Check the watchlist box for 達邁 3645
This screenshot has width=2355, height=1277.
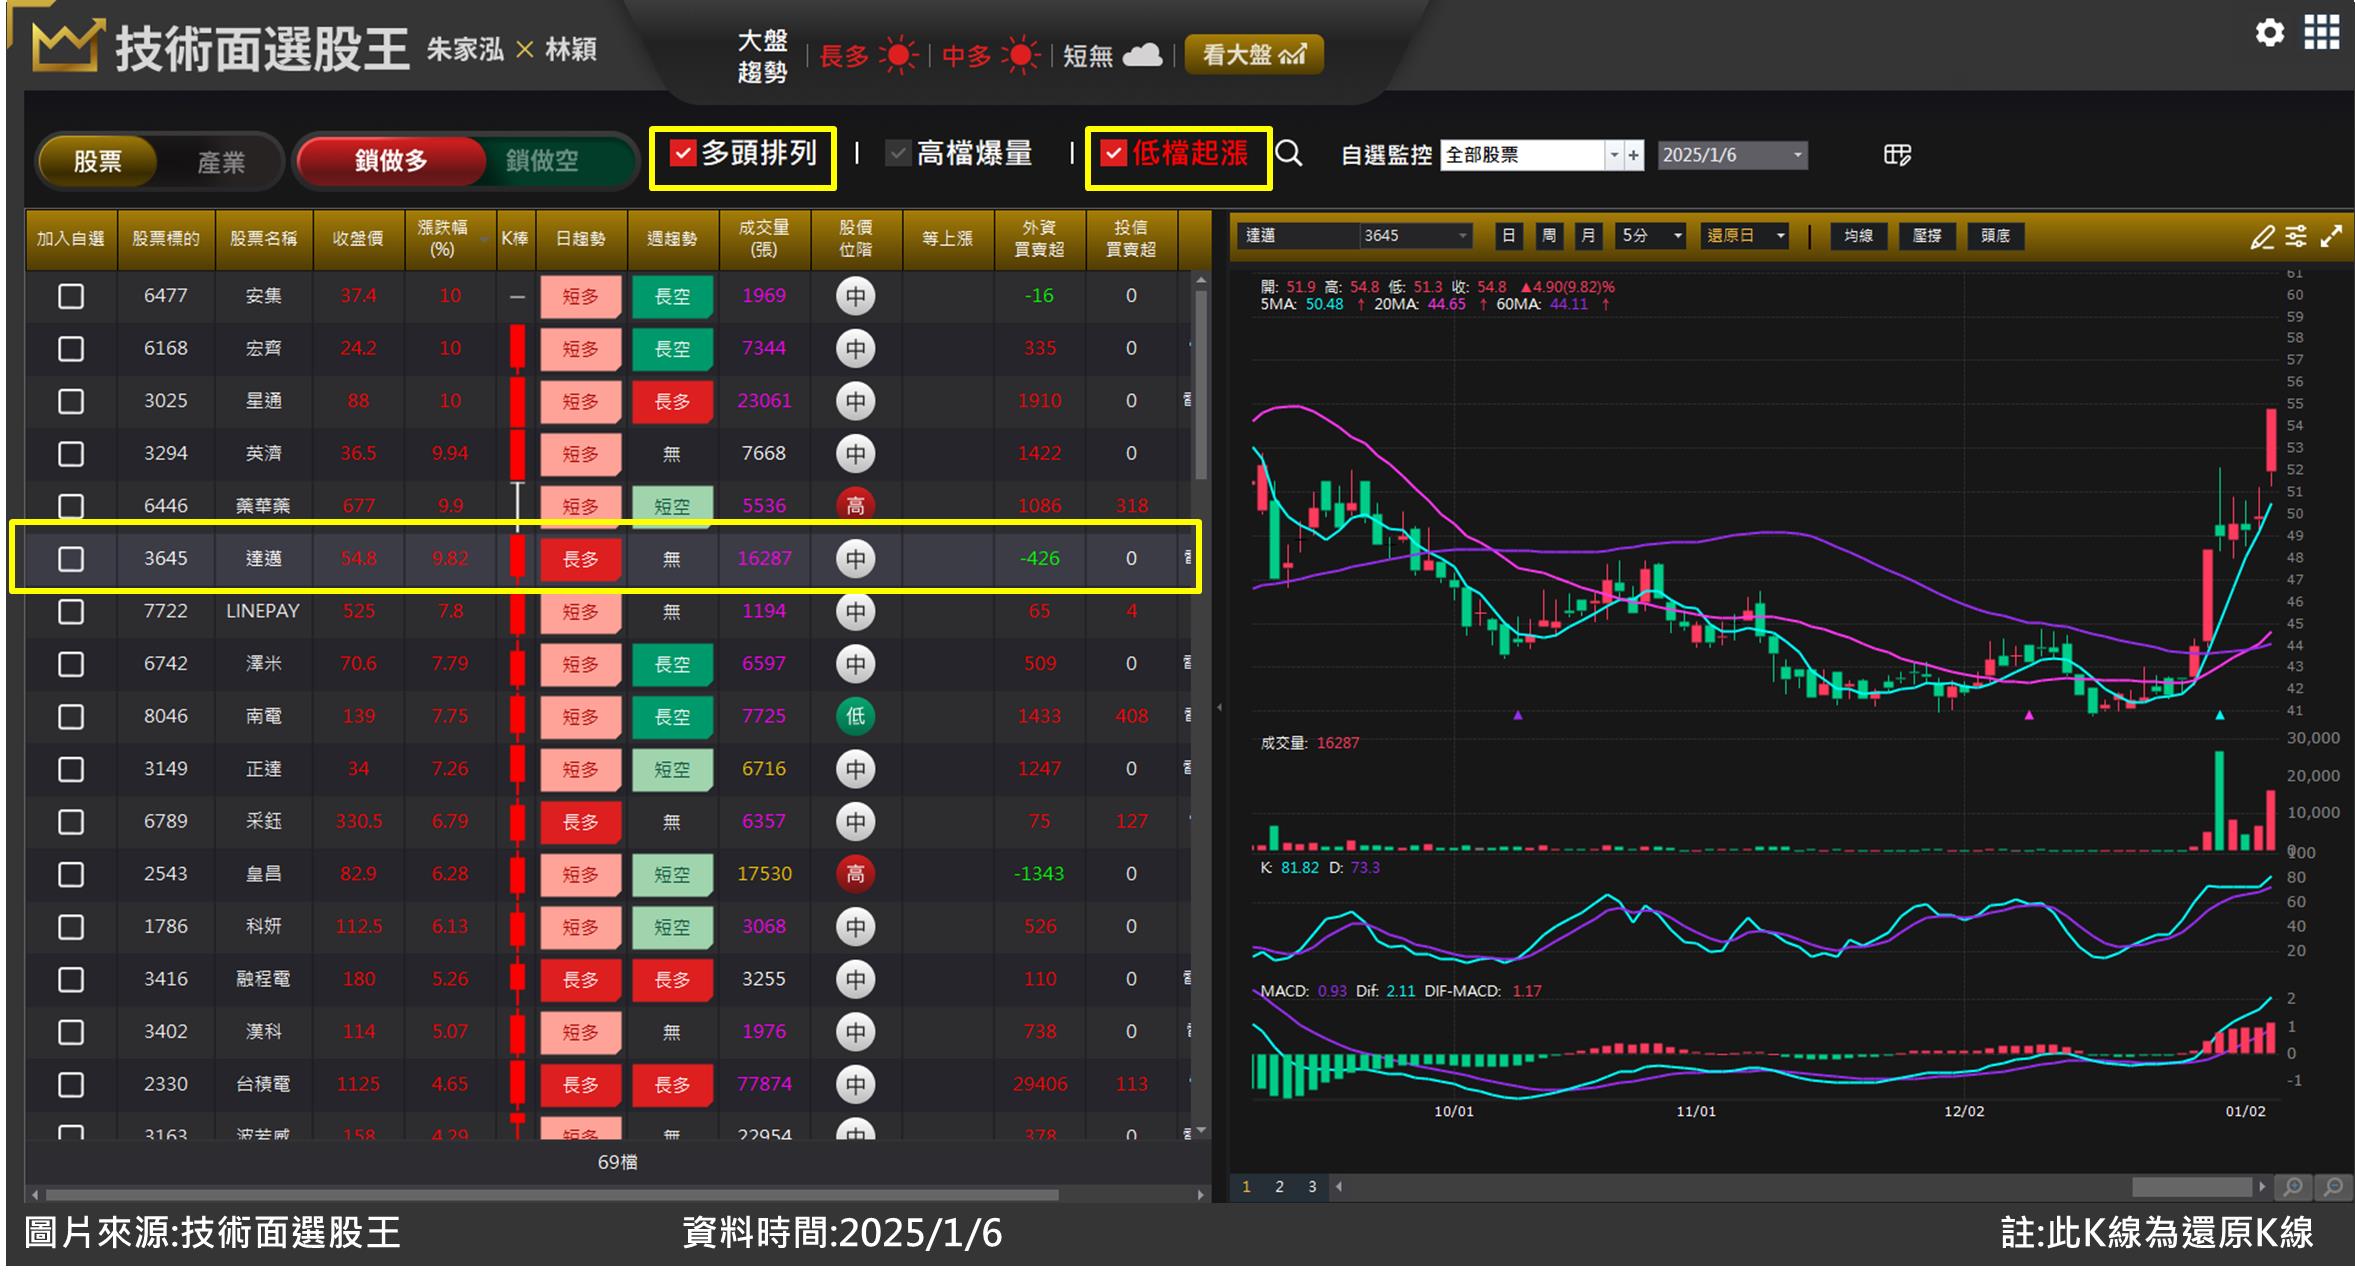(71, 558)
